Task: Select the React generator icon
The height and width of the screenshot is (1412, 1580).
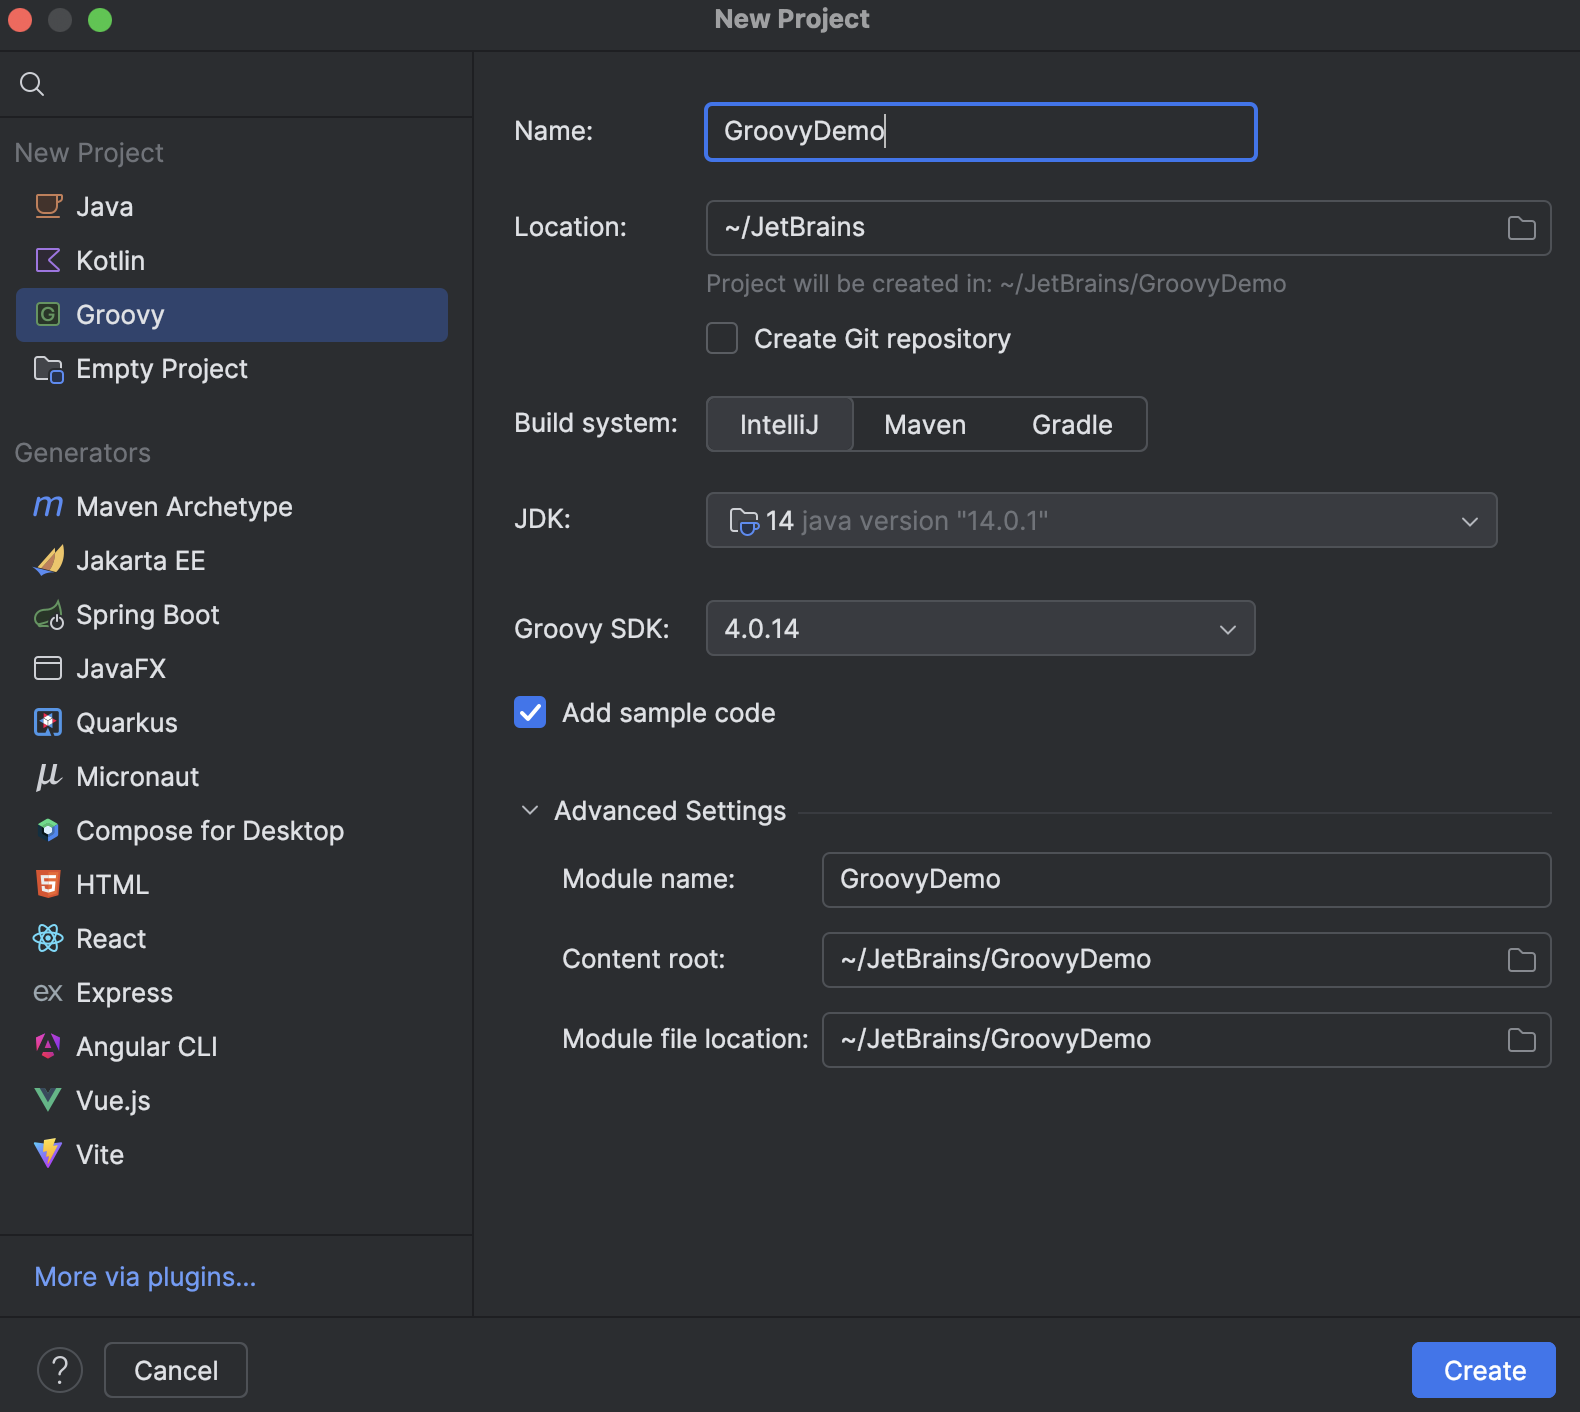Action: 48,939
